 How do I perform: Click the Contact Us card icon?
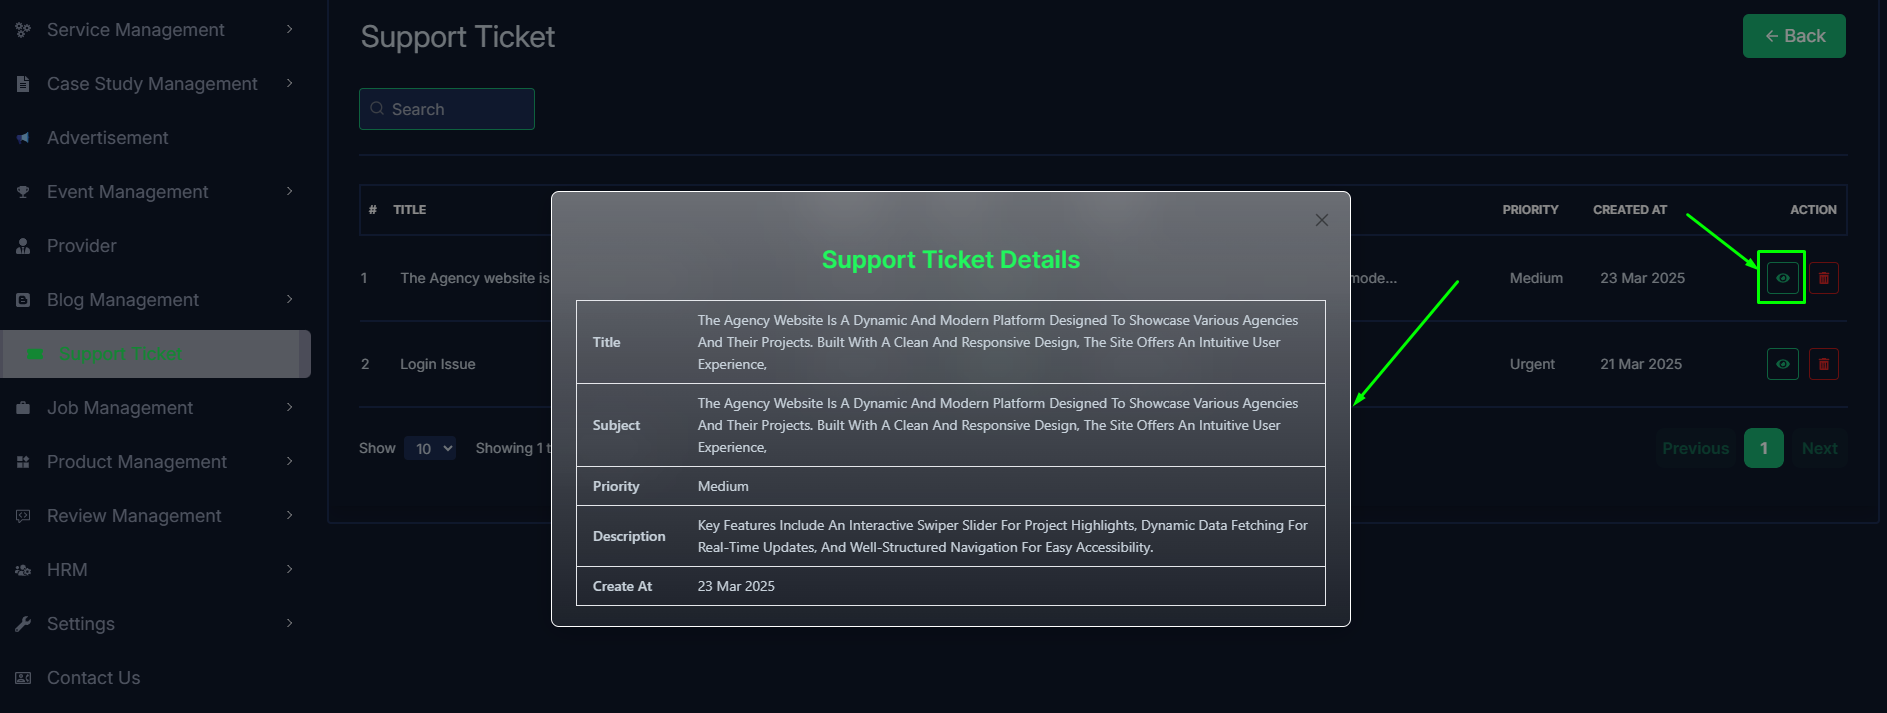[23, 678]
